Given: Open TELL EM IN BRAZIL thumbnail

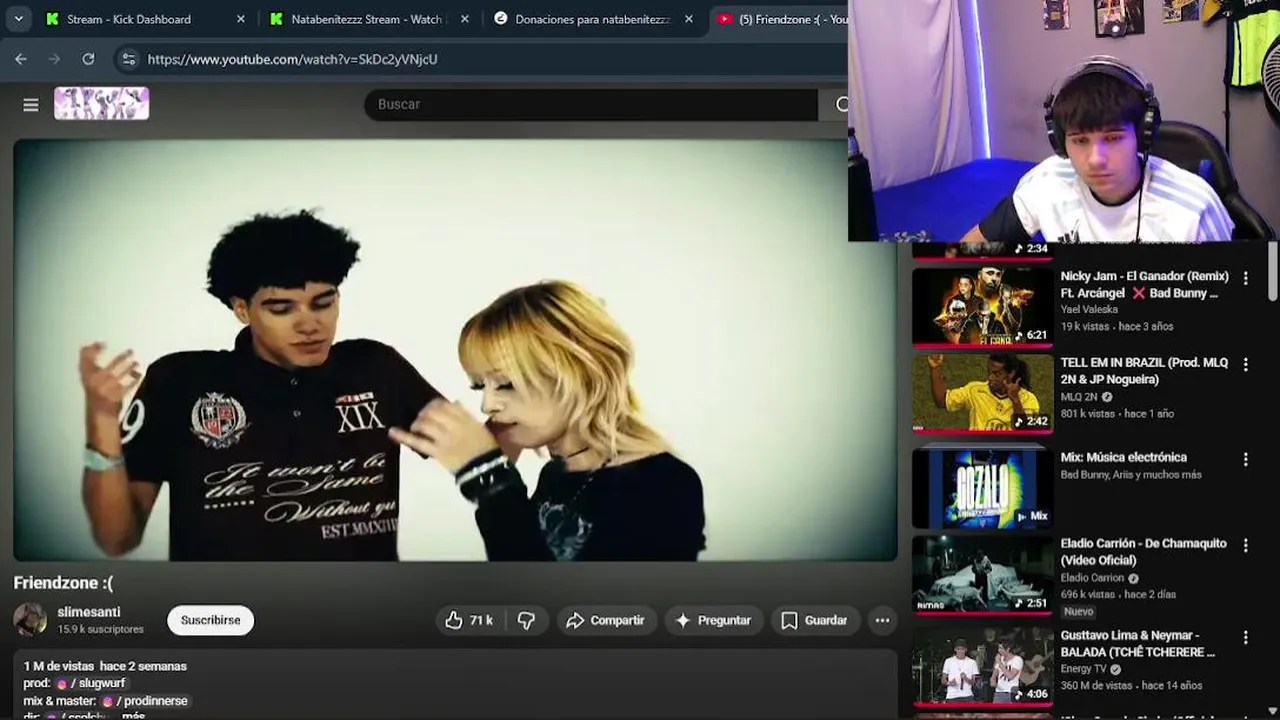Looking at the screenshot, I should point(982,393).
